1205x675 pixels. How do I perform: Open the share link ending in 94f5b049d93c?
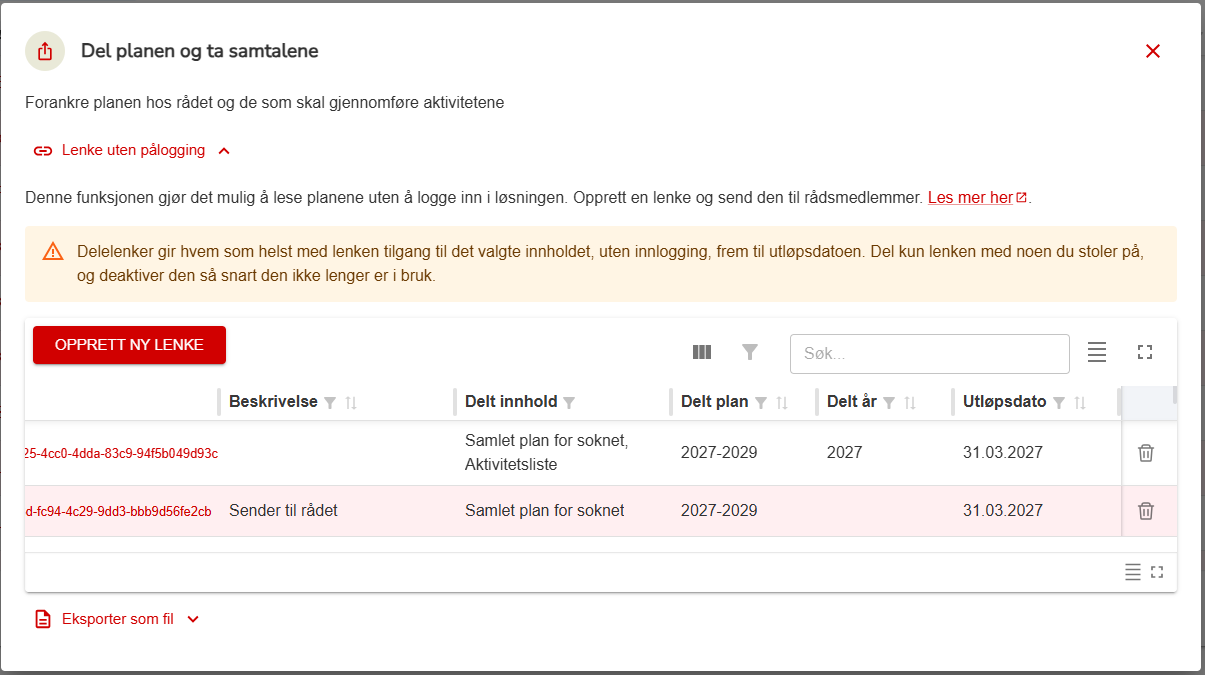coord(121,453)
